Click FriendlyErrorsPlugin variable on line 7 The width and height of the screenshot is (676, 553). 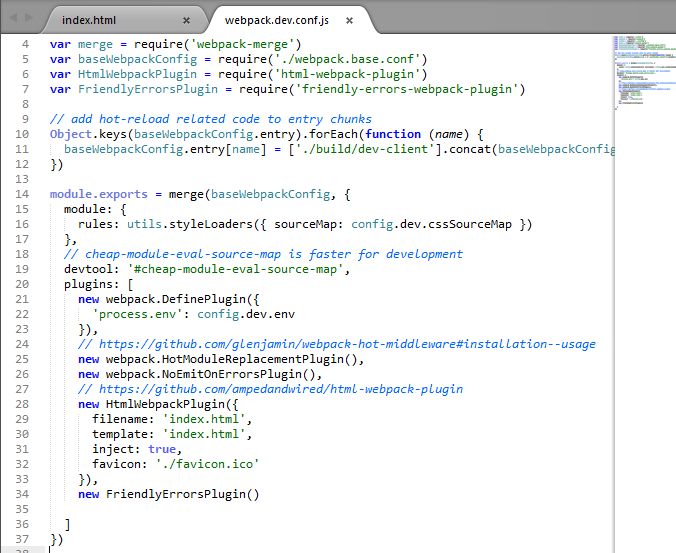[x=148, y=89]
